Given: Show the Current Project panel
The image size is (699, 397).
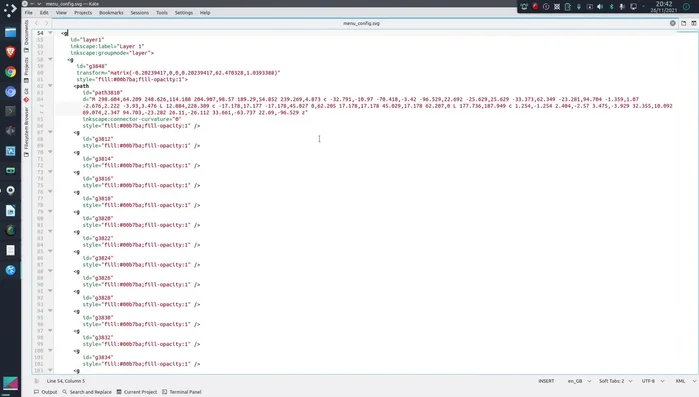Looking at the screenshot, I should (x=137, y=392).
